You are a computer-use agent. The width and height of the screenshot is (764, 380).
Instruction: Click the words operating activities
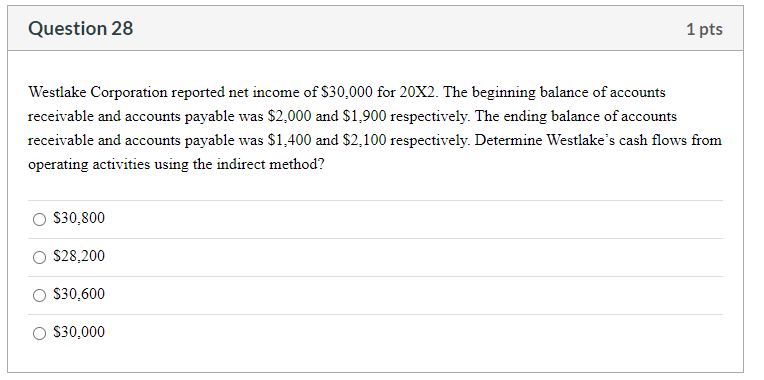point(89,165)
